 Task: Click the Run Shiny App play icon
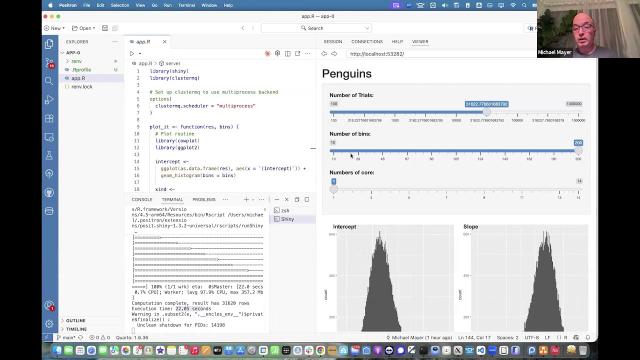pyautogui.click(x=132, y=53)
